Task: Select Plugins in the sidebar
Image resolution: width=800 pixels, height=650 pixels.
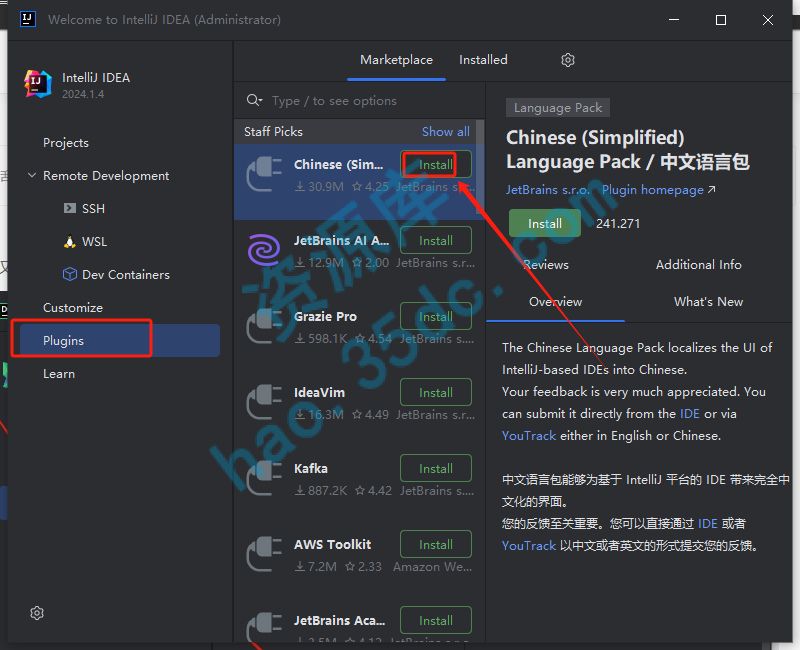Action: (120, 340)
